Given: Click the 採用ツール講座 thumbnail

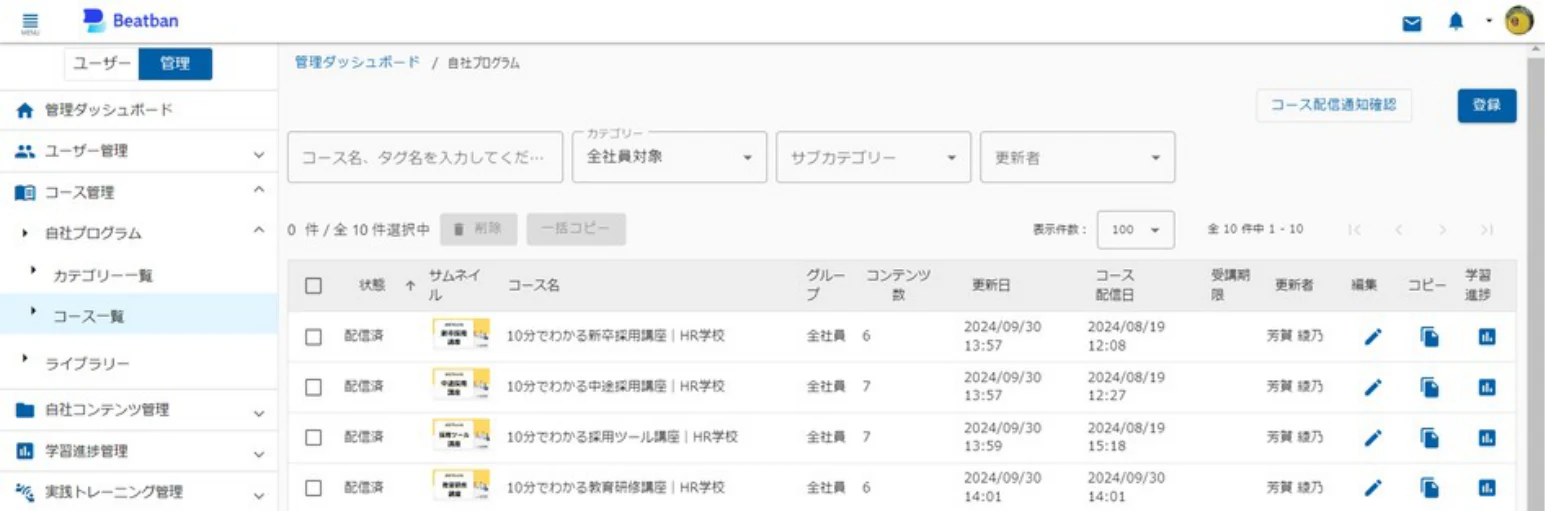Looking at the screenshot, I should pos(461,436).
